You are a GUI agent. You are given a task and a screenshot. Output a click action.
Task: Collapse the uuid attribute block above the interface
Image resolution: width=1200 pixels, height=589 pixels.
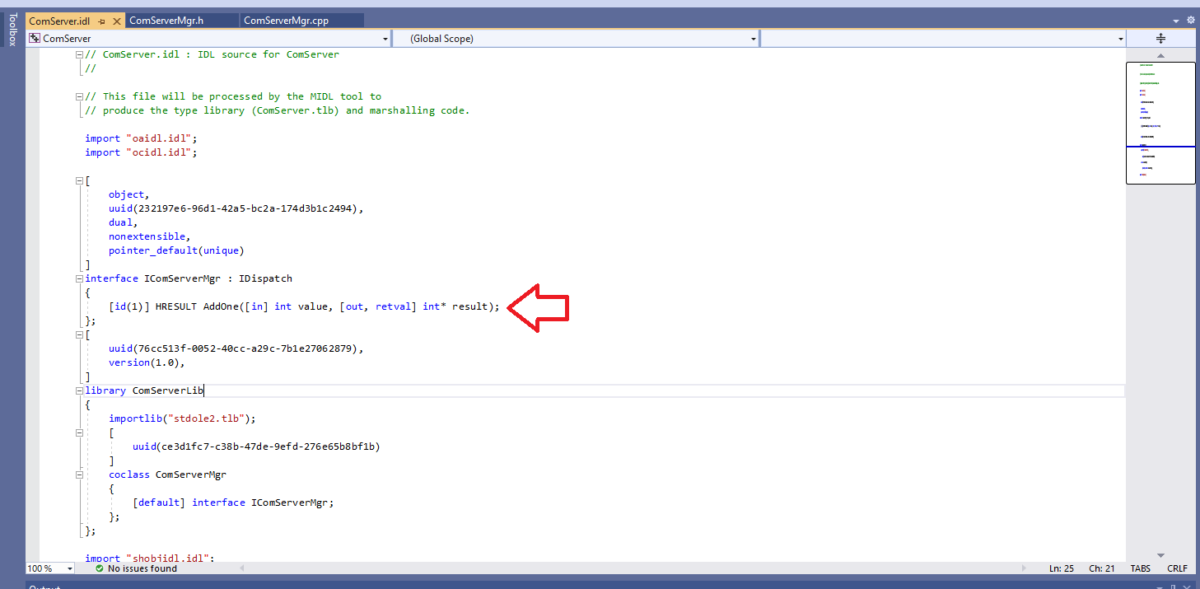point(78,180)
